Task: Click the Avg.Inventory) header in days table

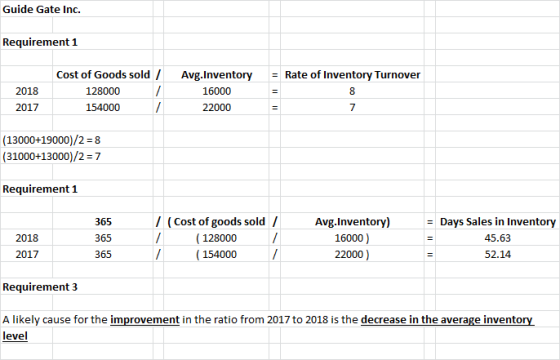Action: [352, 222]
